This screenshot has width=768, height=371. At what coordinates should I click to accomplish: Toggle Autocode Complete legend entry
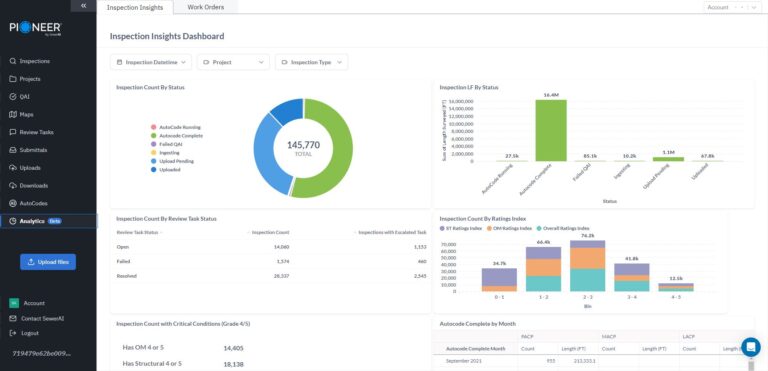click(177, 136)
